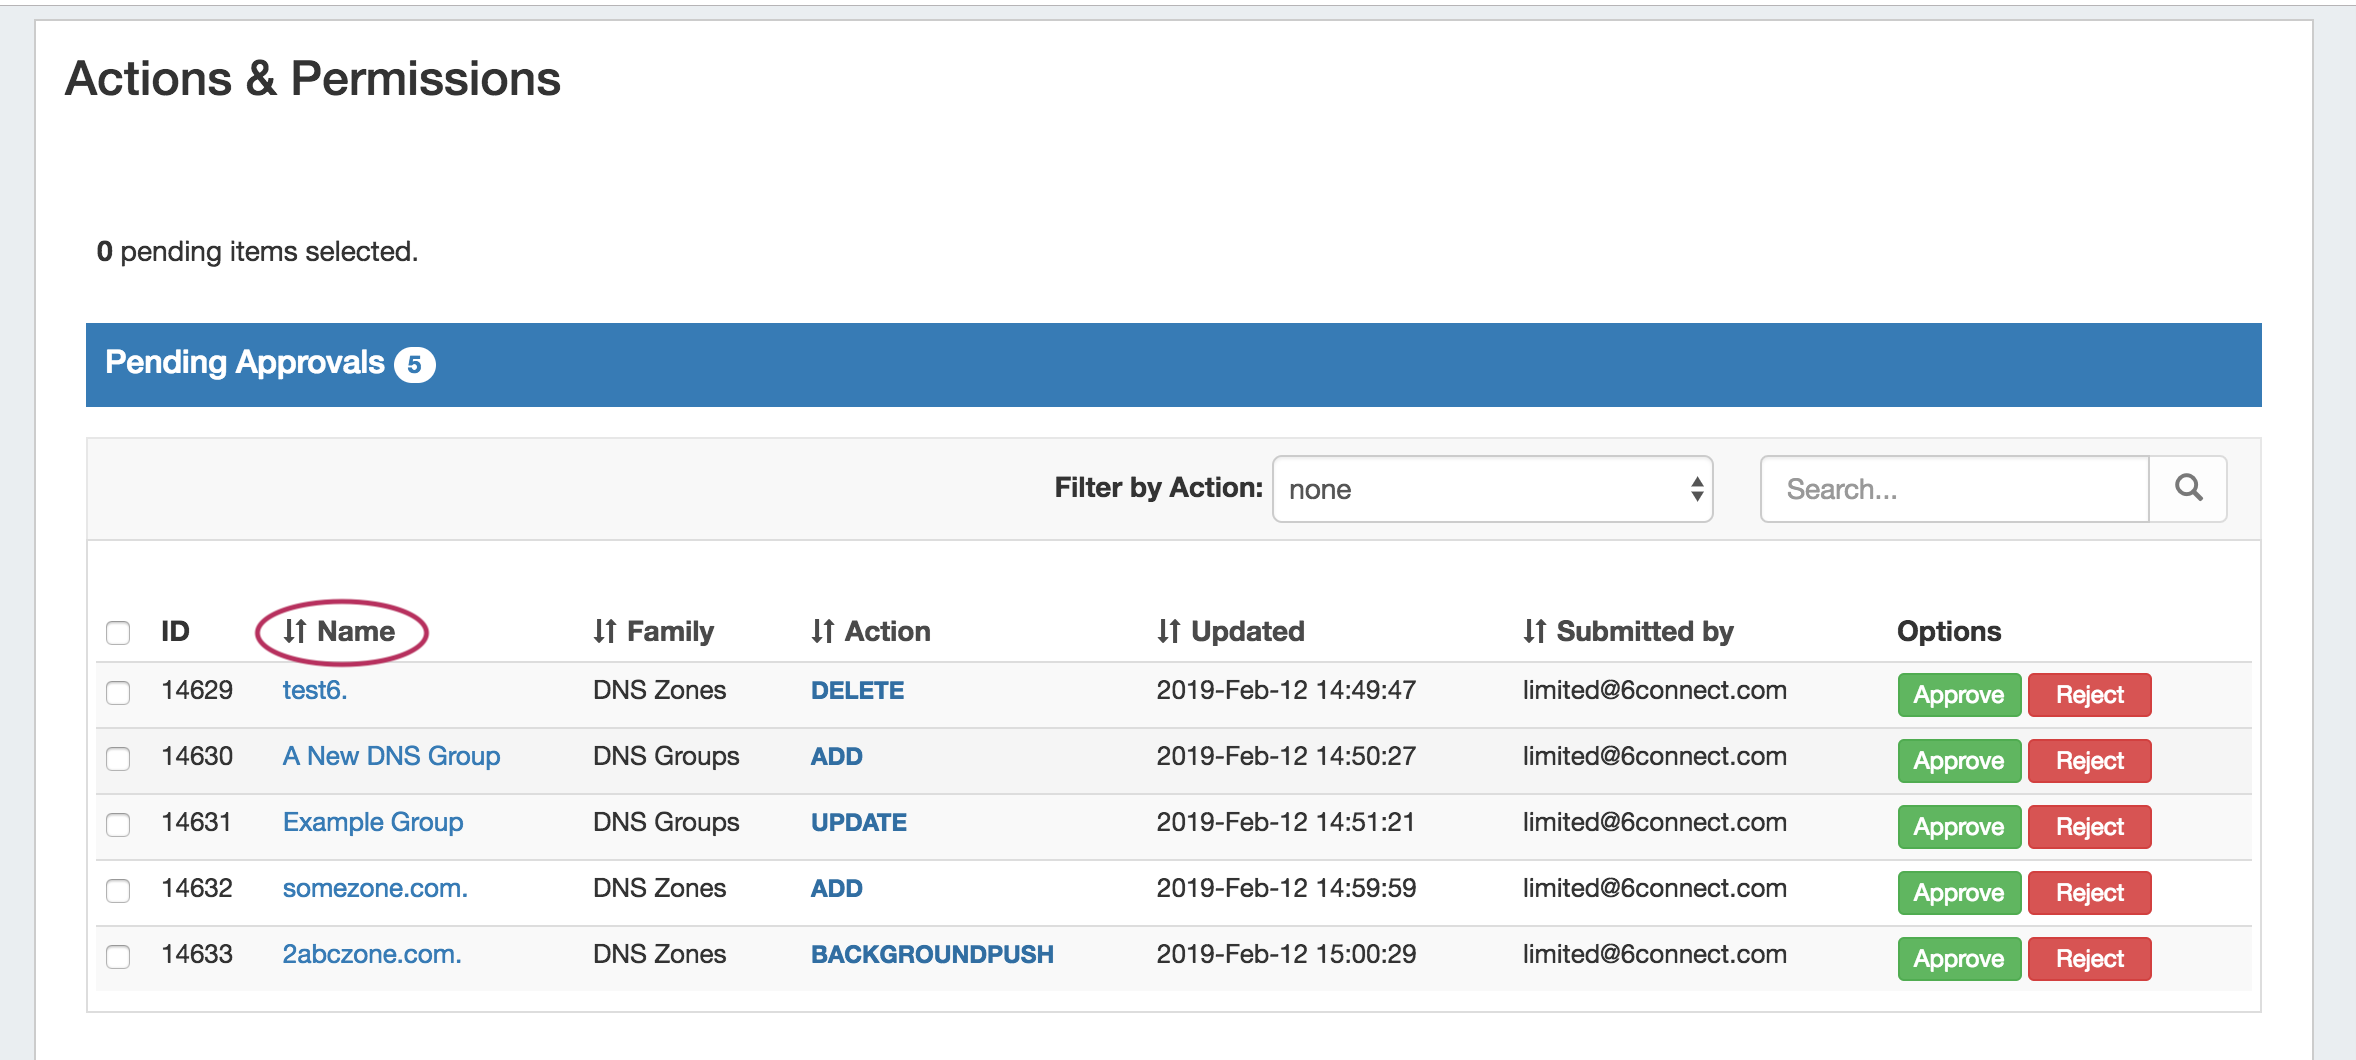2356x1060 pixels.
Task: Sort table by Submitted by column
Action: (1627, 632)
